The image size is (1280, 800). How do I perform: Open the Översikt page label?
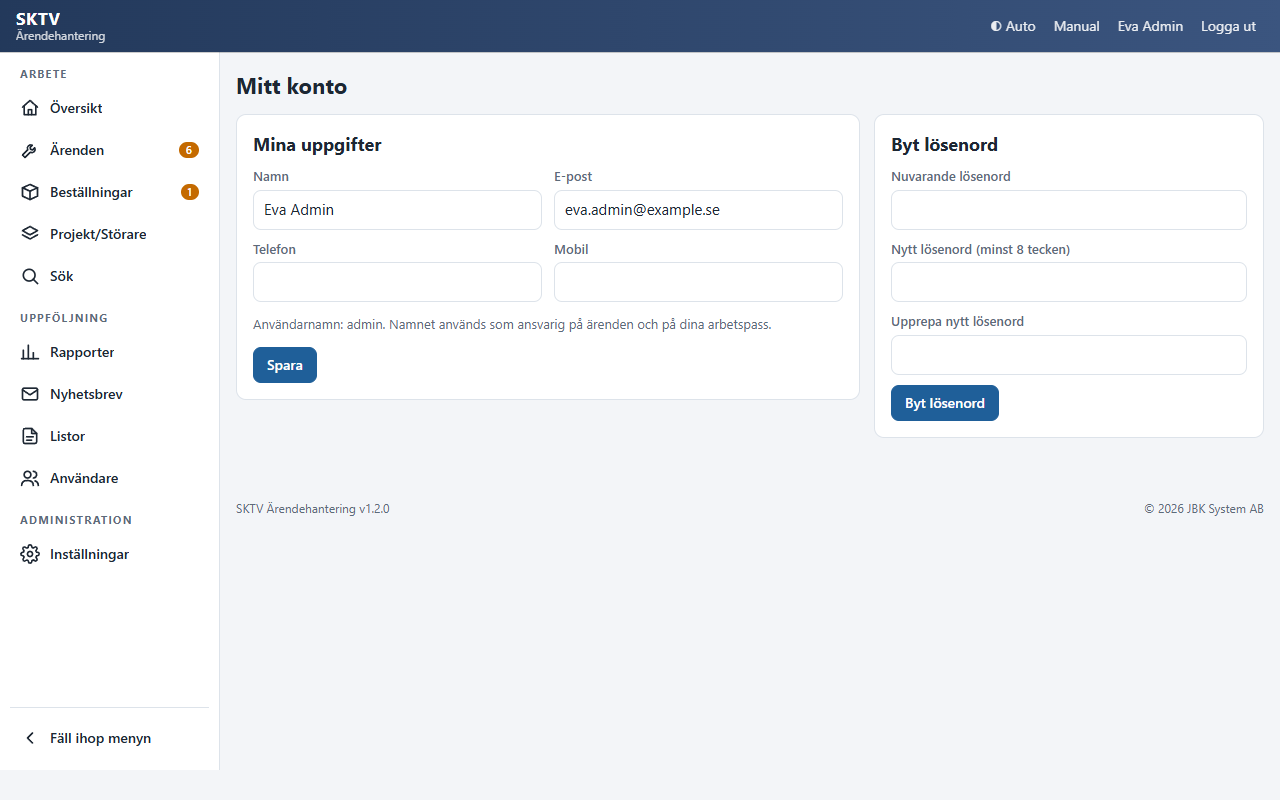click(x=76, y=108)
